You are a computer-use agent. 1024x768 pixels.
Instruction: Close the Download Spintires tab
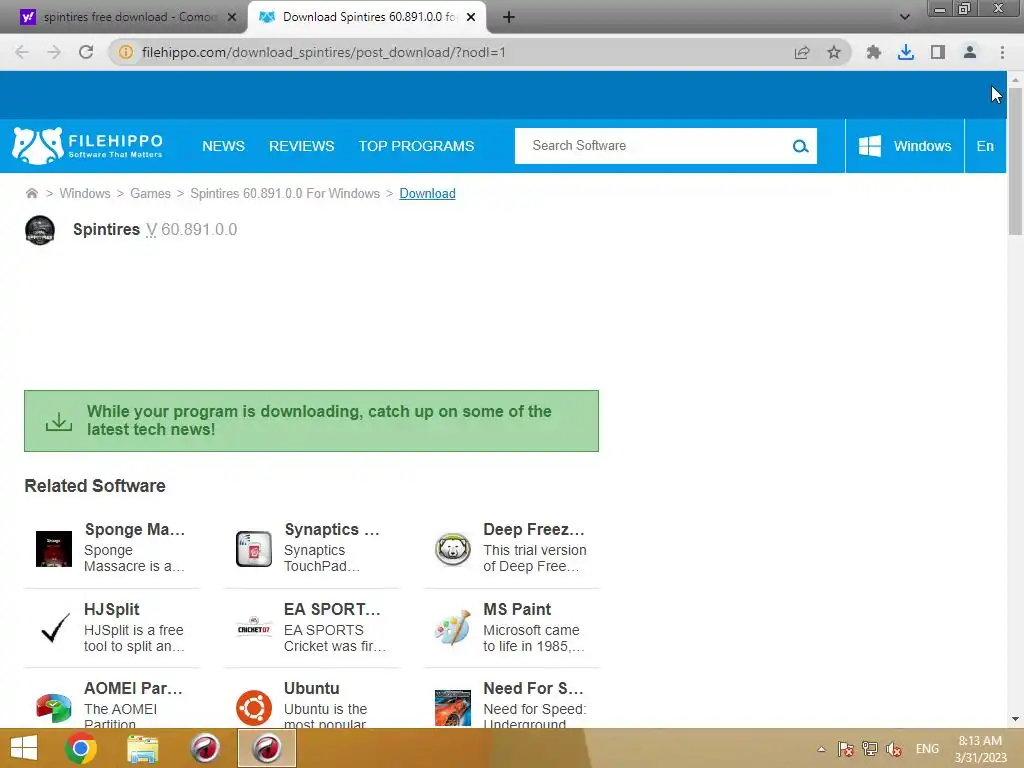coord(471,17)
